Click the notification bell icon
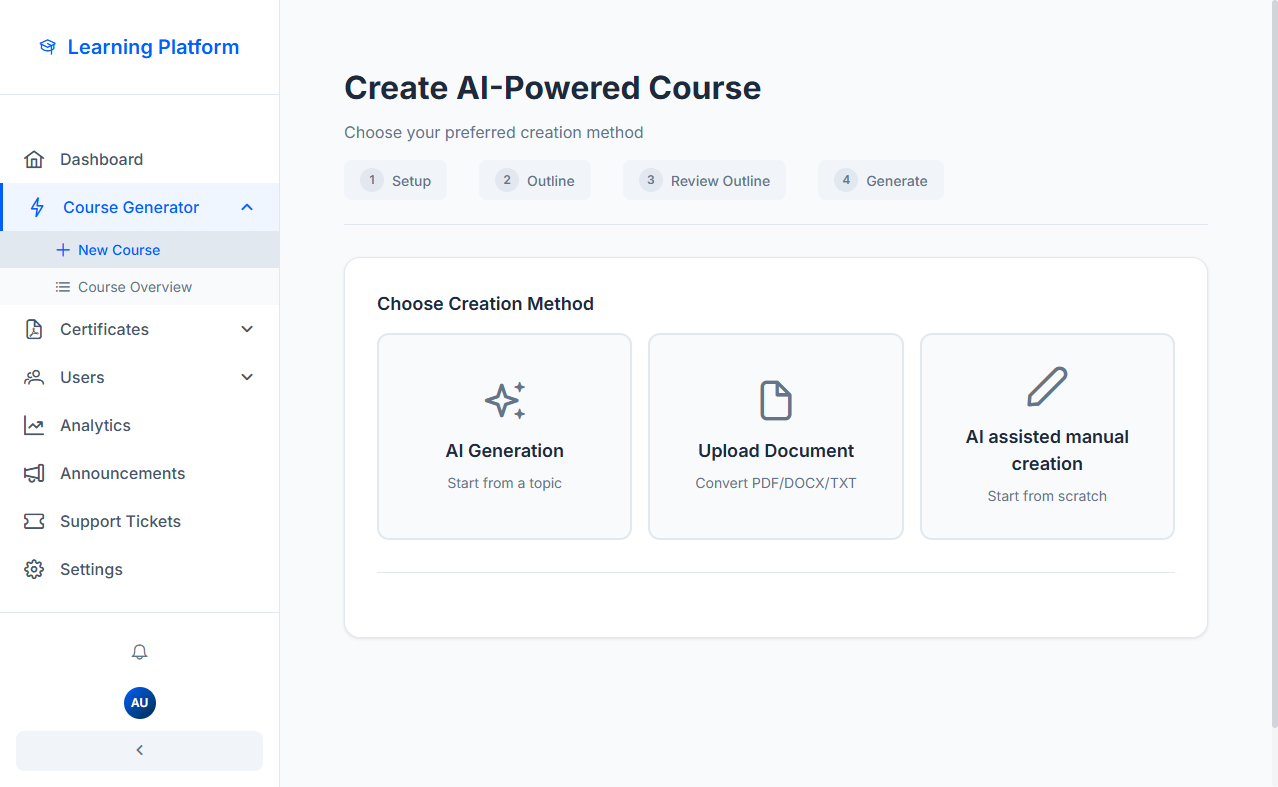 (139, 652)
